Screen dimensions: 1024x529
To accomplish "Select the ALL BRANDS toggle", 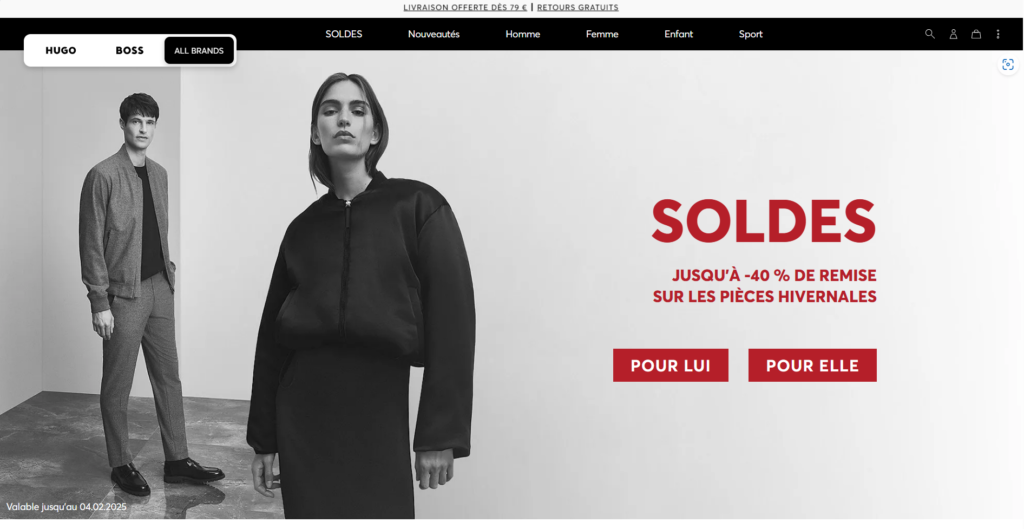I will point(199,50).
